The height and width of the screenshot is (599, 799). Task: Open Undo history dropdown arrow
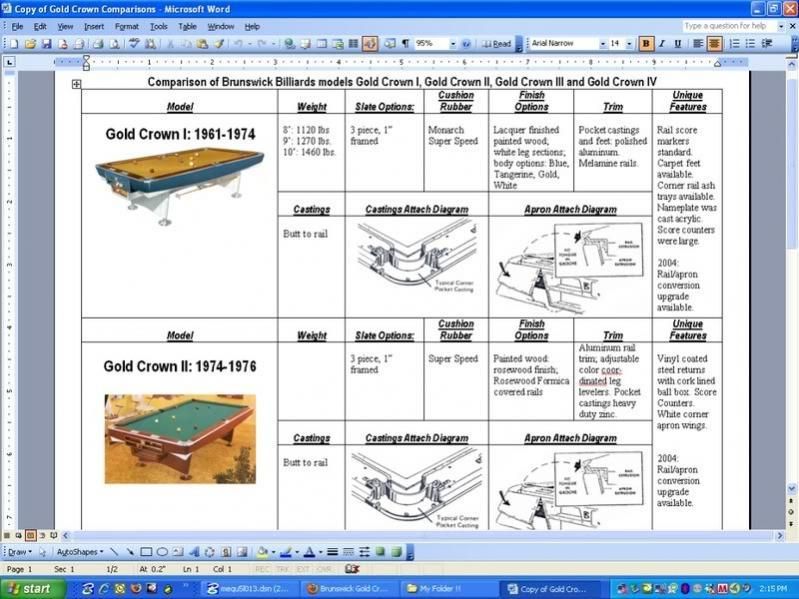pos(249,44)
